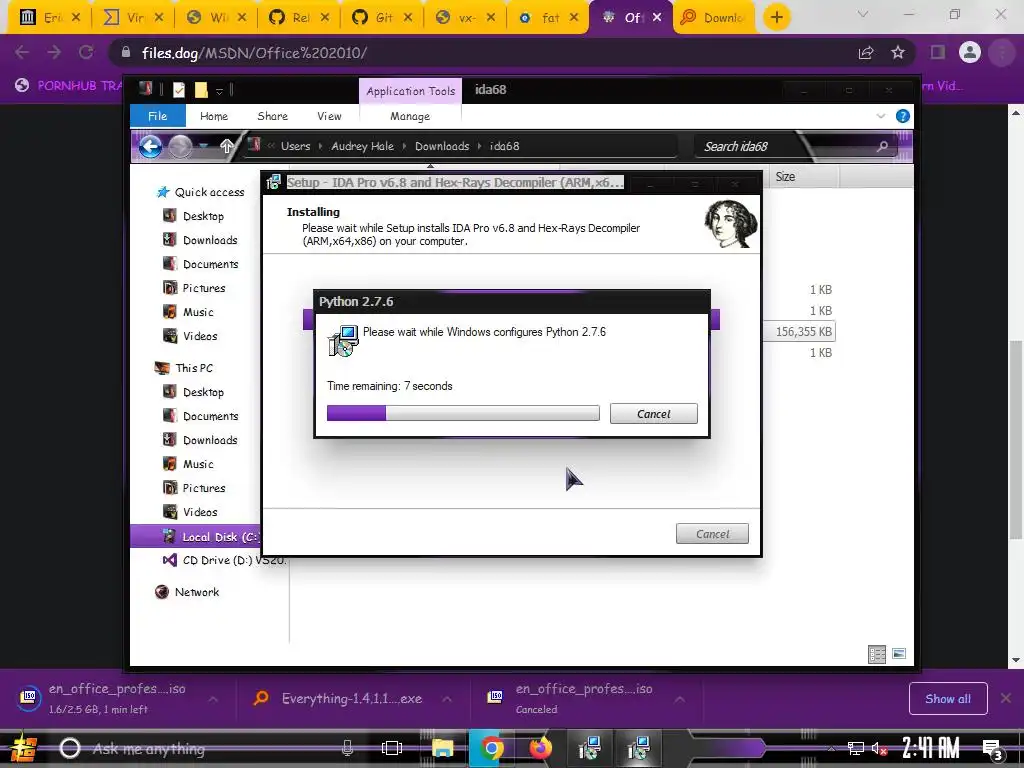Expand options for the canceled Office iso download

680,699
